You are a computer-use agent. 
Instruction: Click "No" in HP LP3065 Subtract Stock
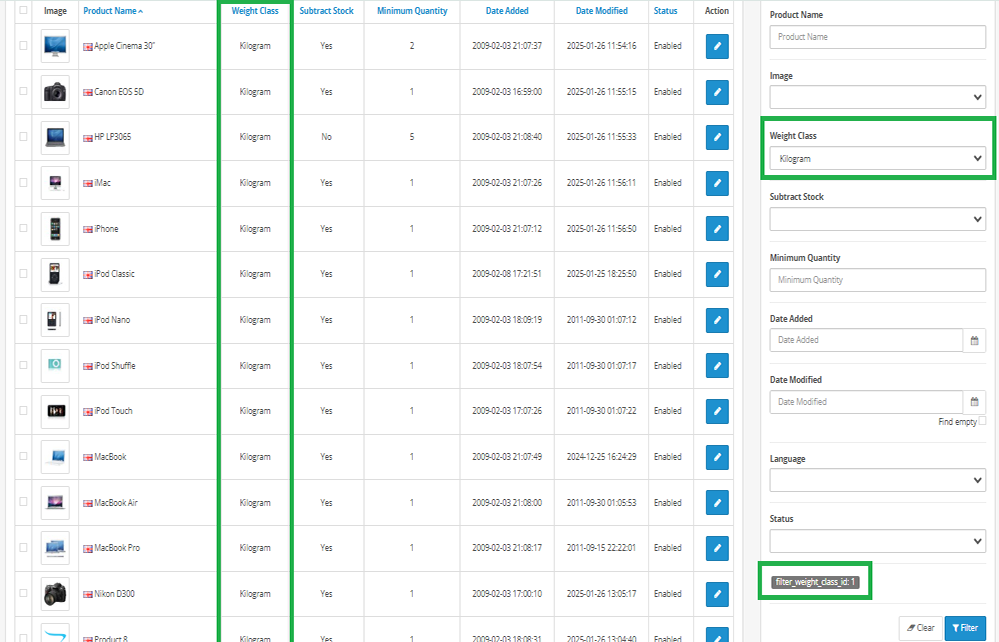326,137
